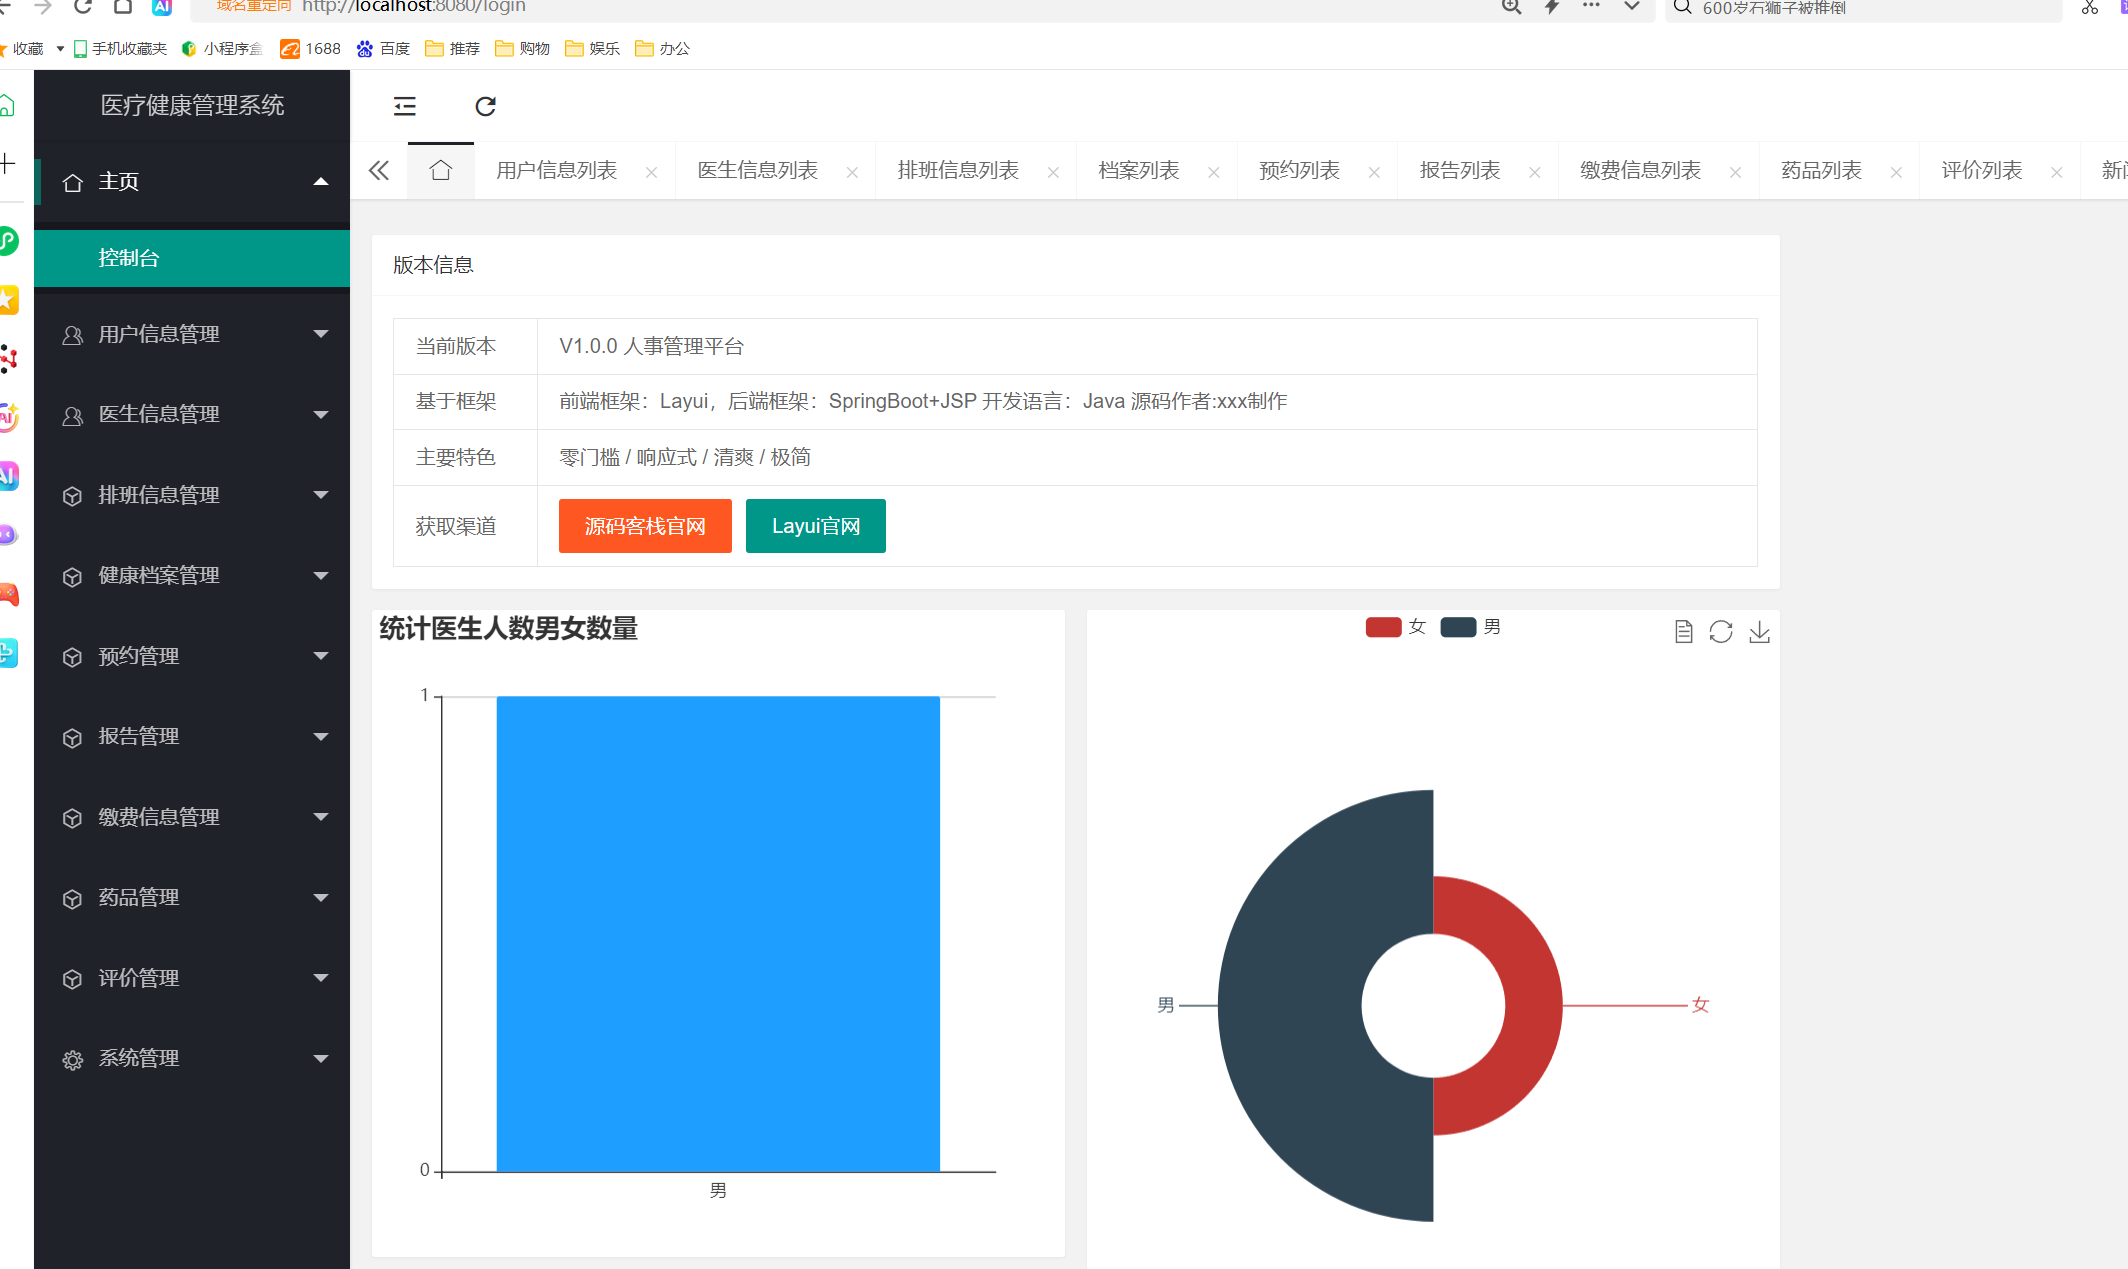This screenshot has height=1269, width=2128.
Task: Switch to the 预约列表 tab
Action: [x=1299, y=171]
